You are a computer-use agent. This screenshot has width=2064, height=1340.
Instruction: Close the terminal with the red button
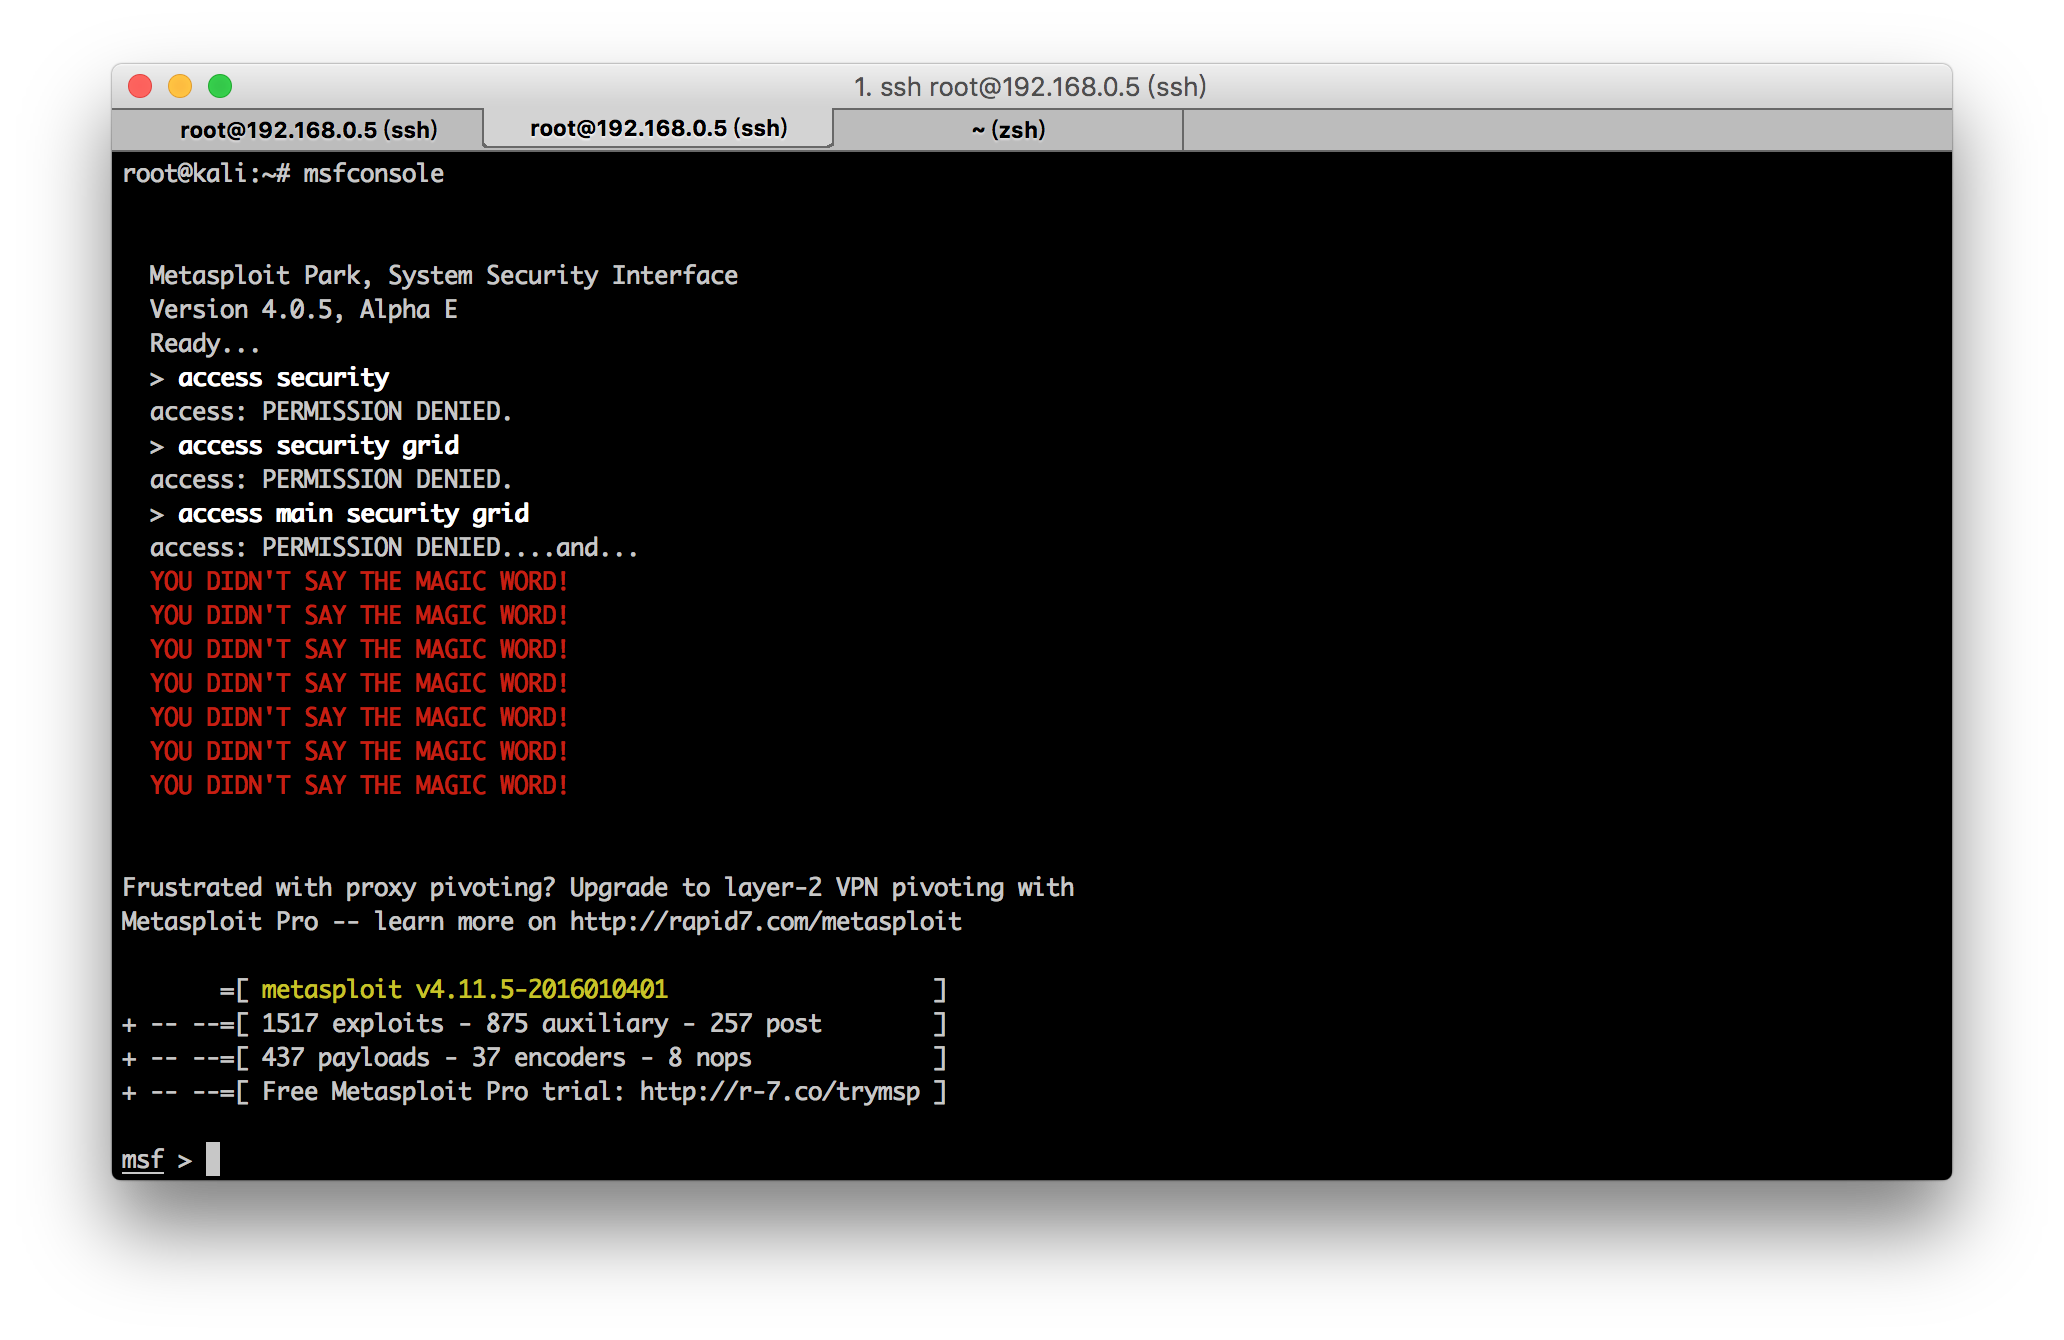[140, 86]
